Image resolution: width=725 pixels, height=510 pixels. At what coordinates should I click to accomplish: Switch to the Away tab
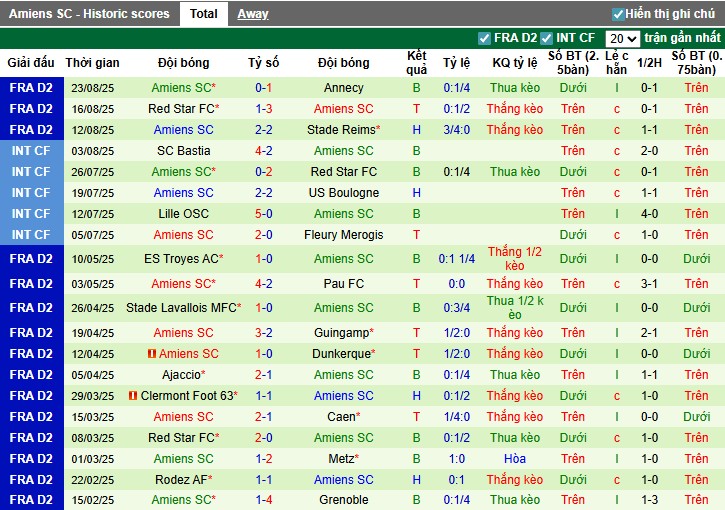click(252, 14)
